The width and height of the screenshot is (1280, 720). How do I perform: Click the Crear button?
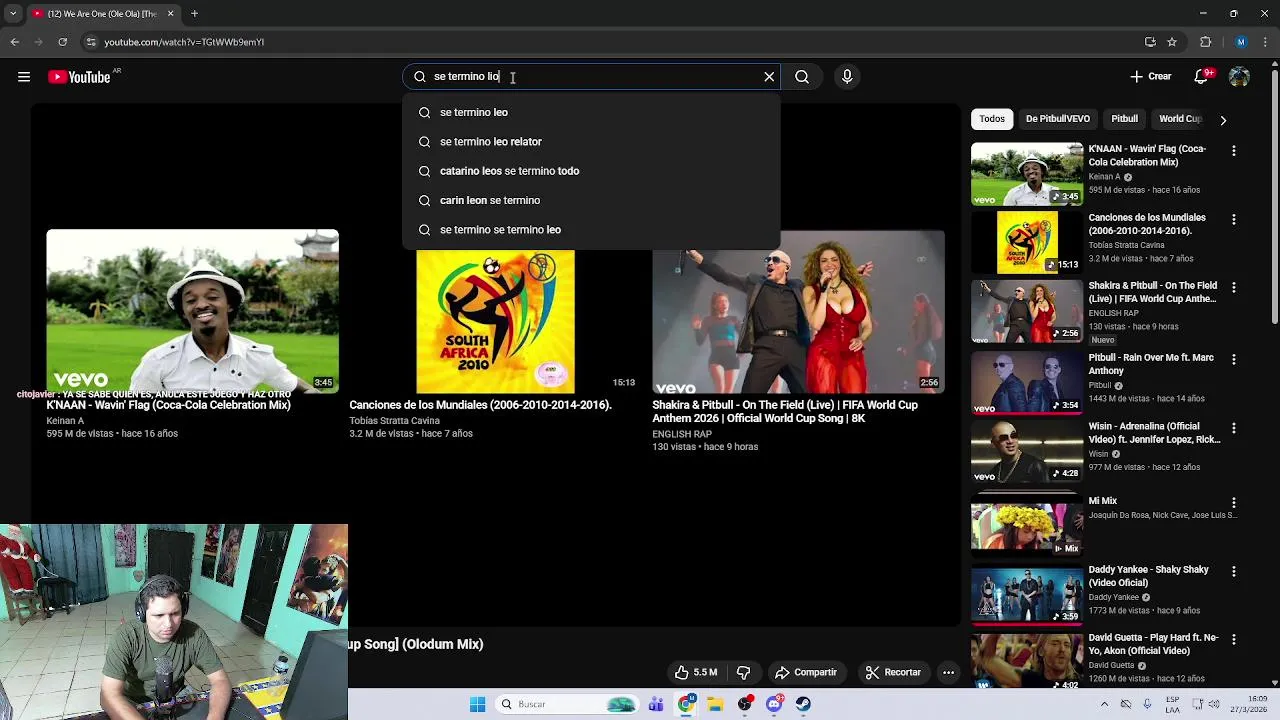point(1151,77)
